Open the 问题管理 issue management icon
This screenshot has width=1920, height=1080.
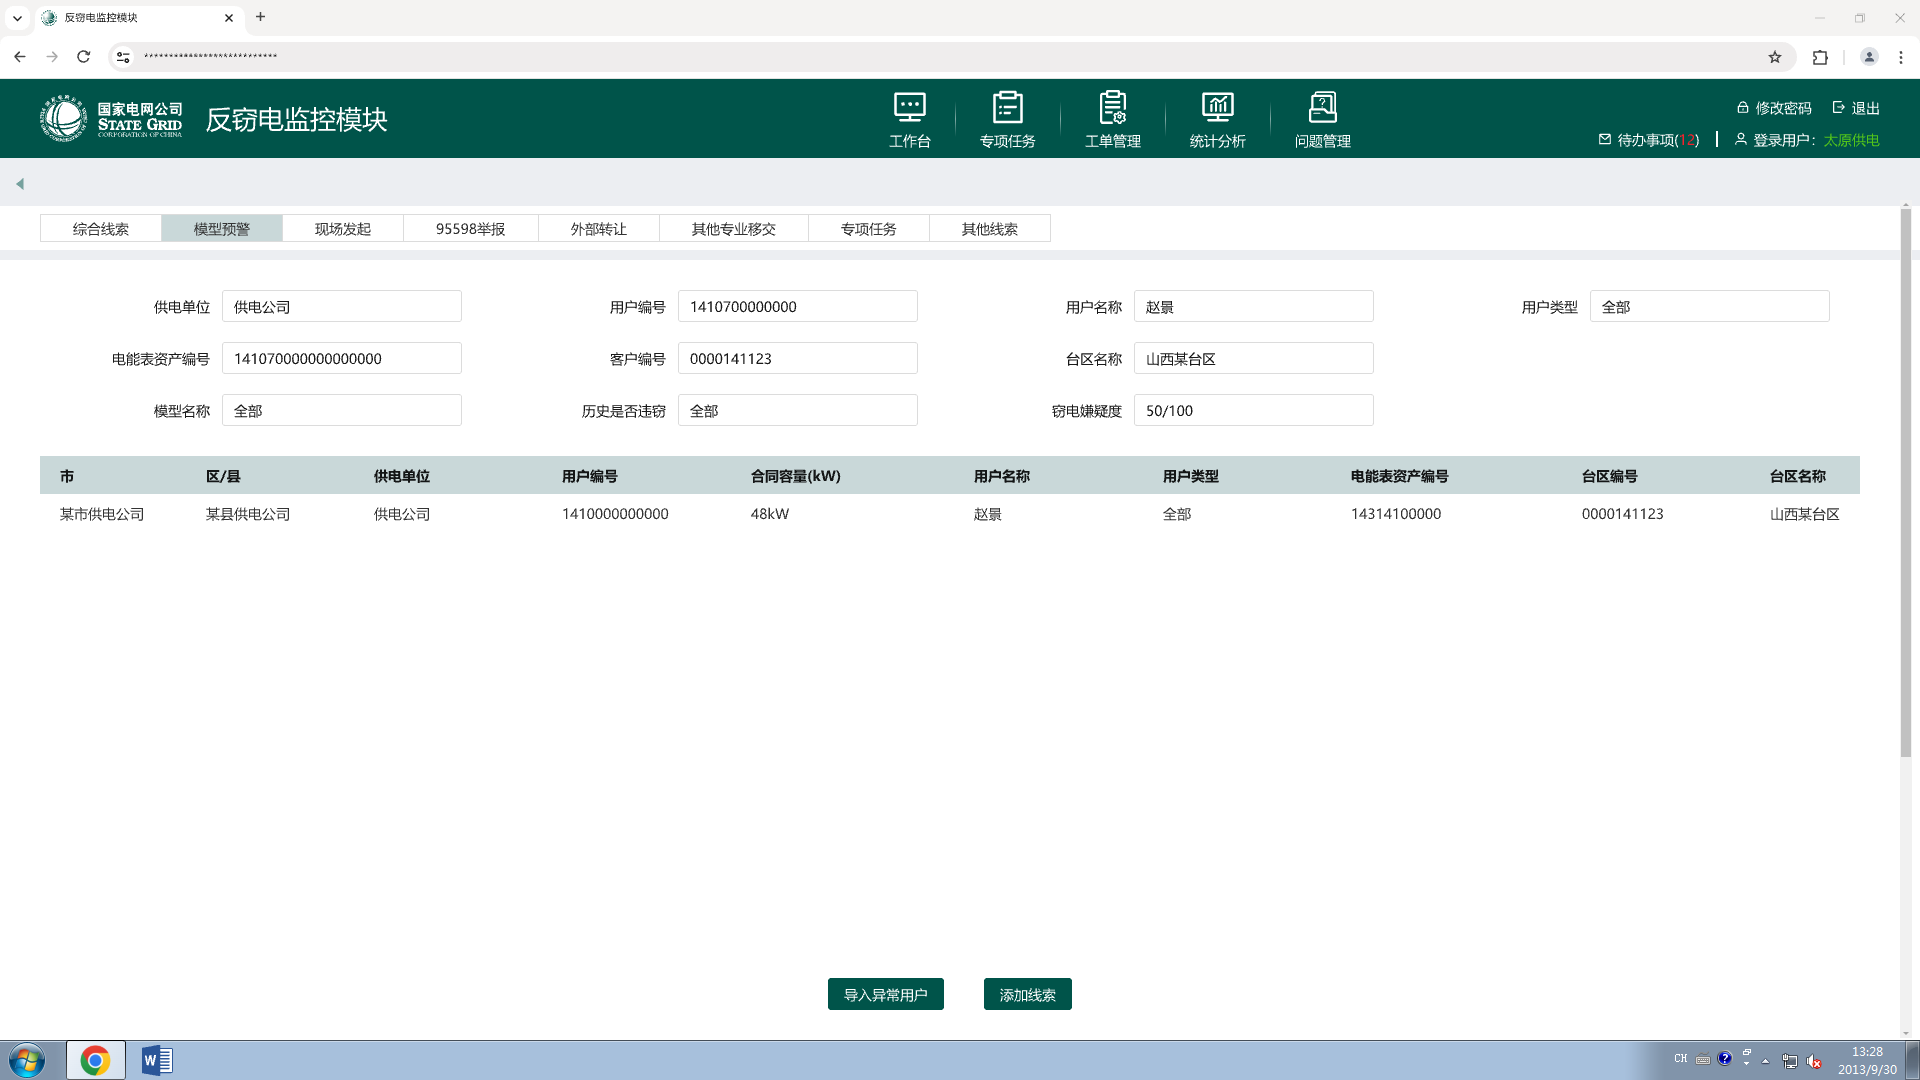point(1322,108)
